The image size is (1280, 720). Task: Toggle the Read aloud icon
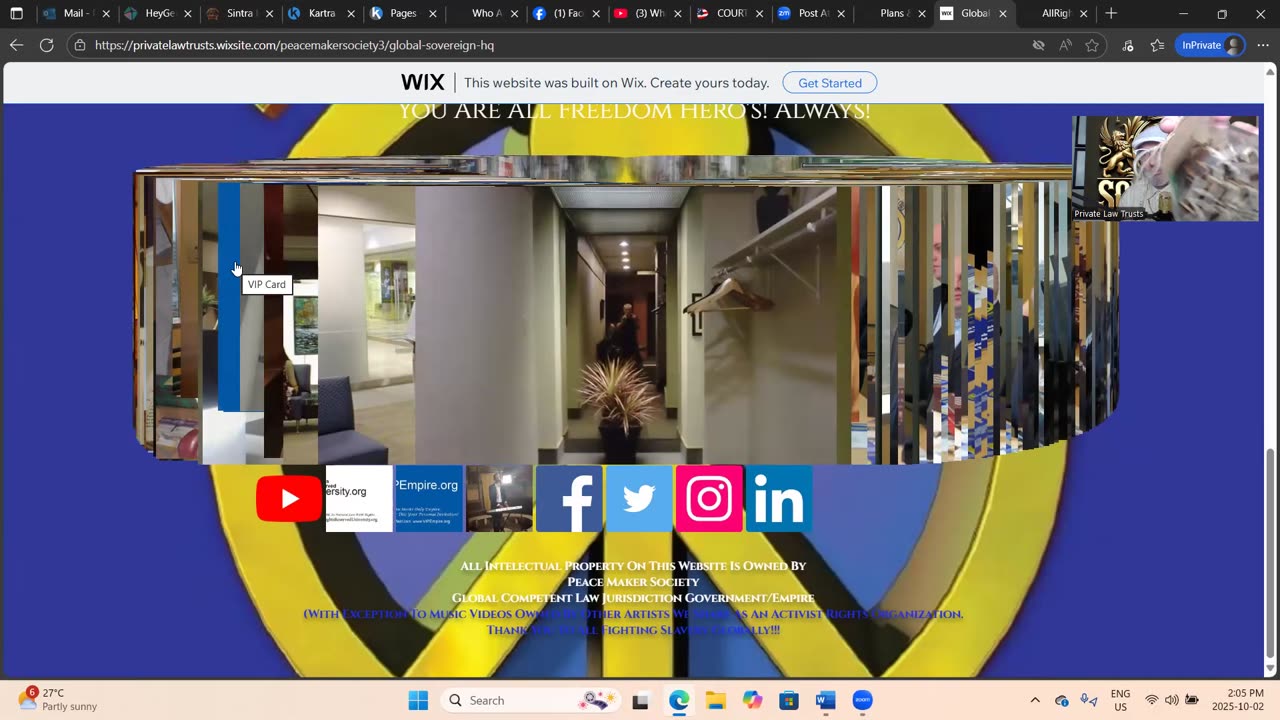[1065, 45]
